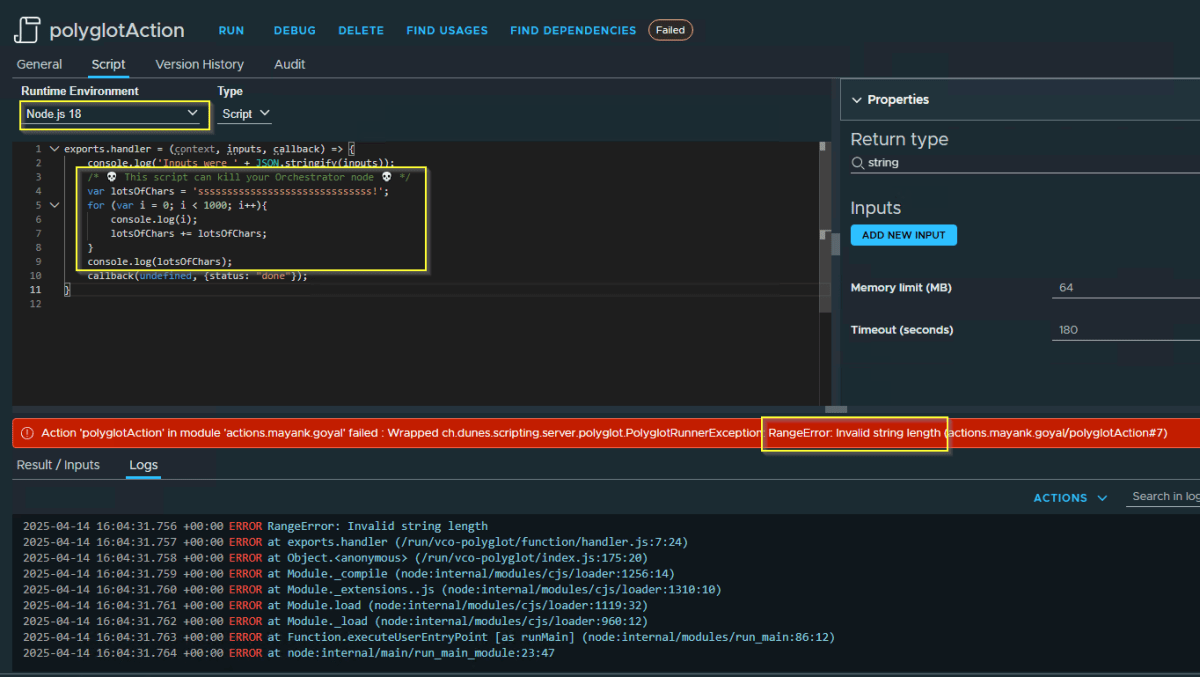Expand the ACTIONS dropdown in logs

[1070, 498]
